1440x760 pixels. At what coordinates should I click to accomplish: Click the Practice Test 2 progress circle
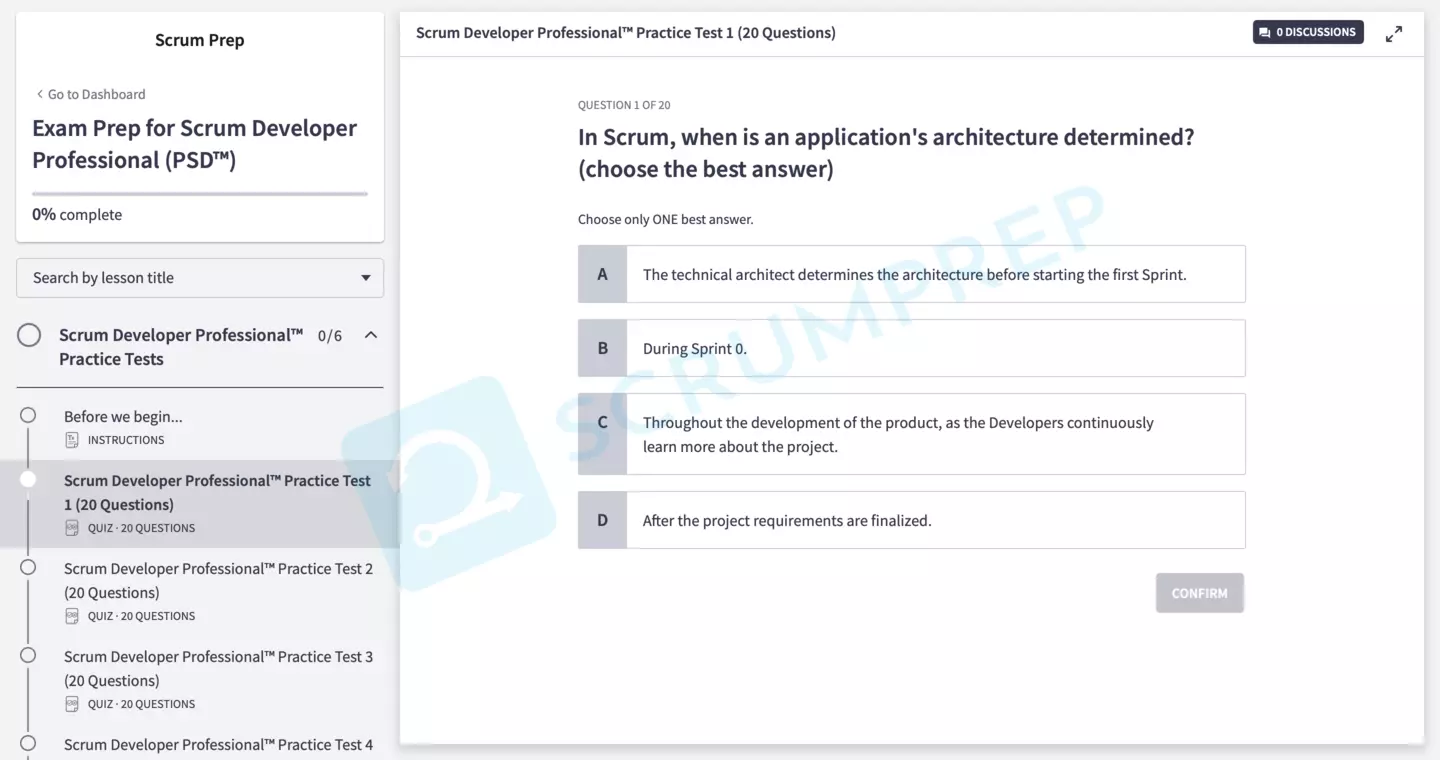click(x=28, y=567)
